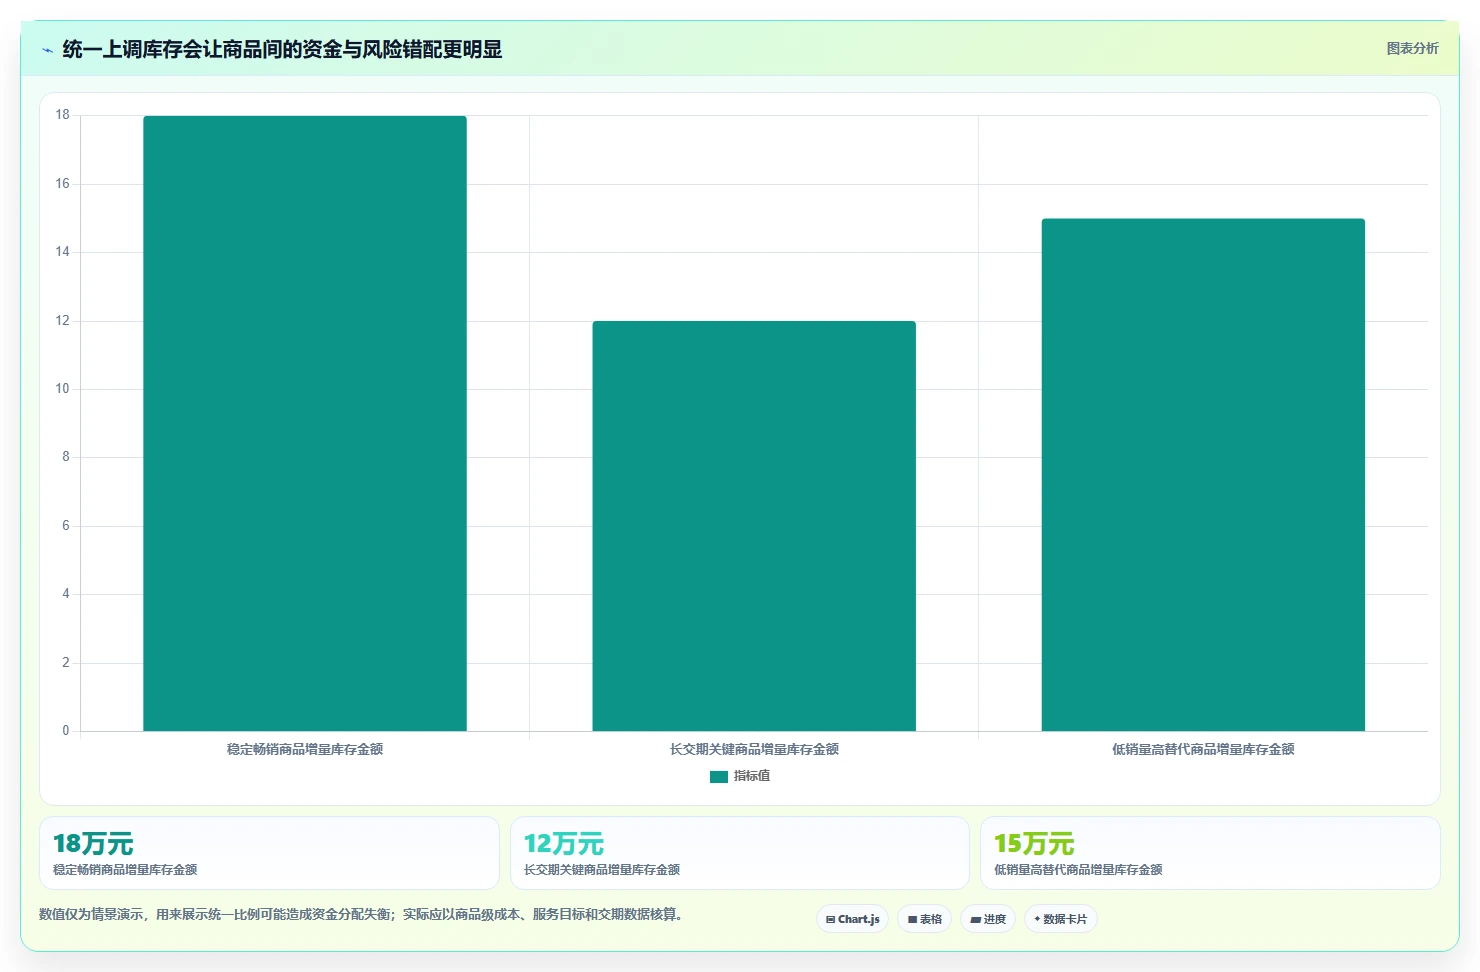Viewport: 1480px width, 972px height.
Task: Click the 稳定畅销商品增量库存金额 caption under 18万元
Action: pyautogui.click(x=125, y=870)
